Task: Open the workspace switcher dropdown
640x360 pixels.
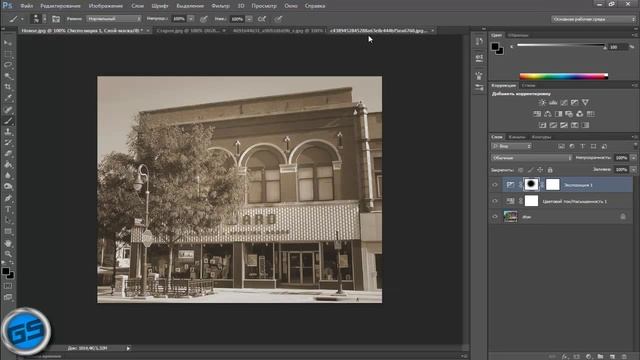Action: click(x=593, y=19)
